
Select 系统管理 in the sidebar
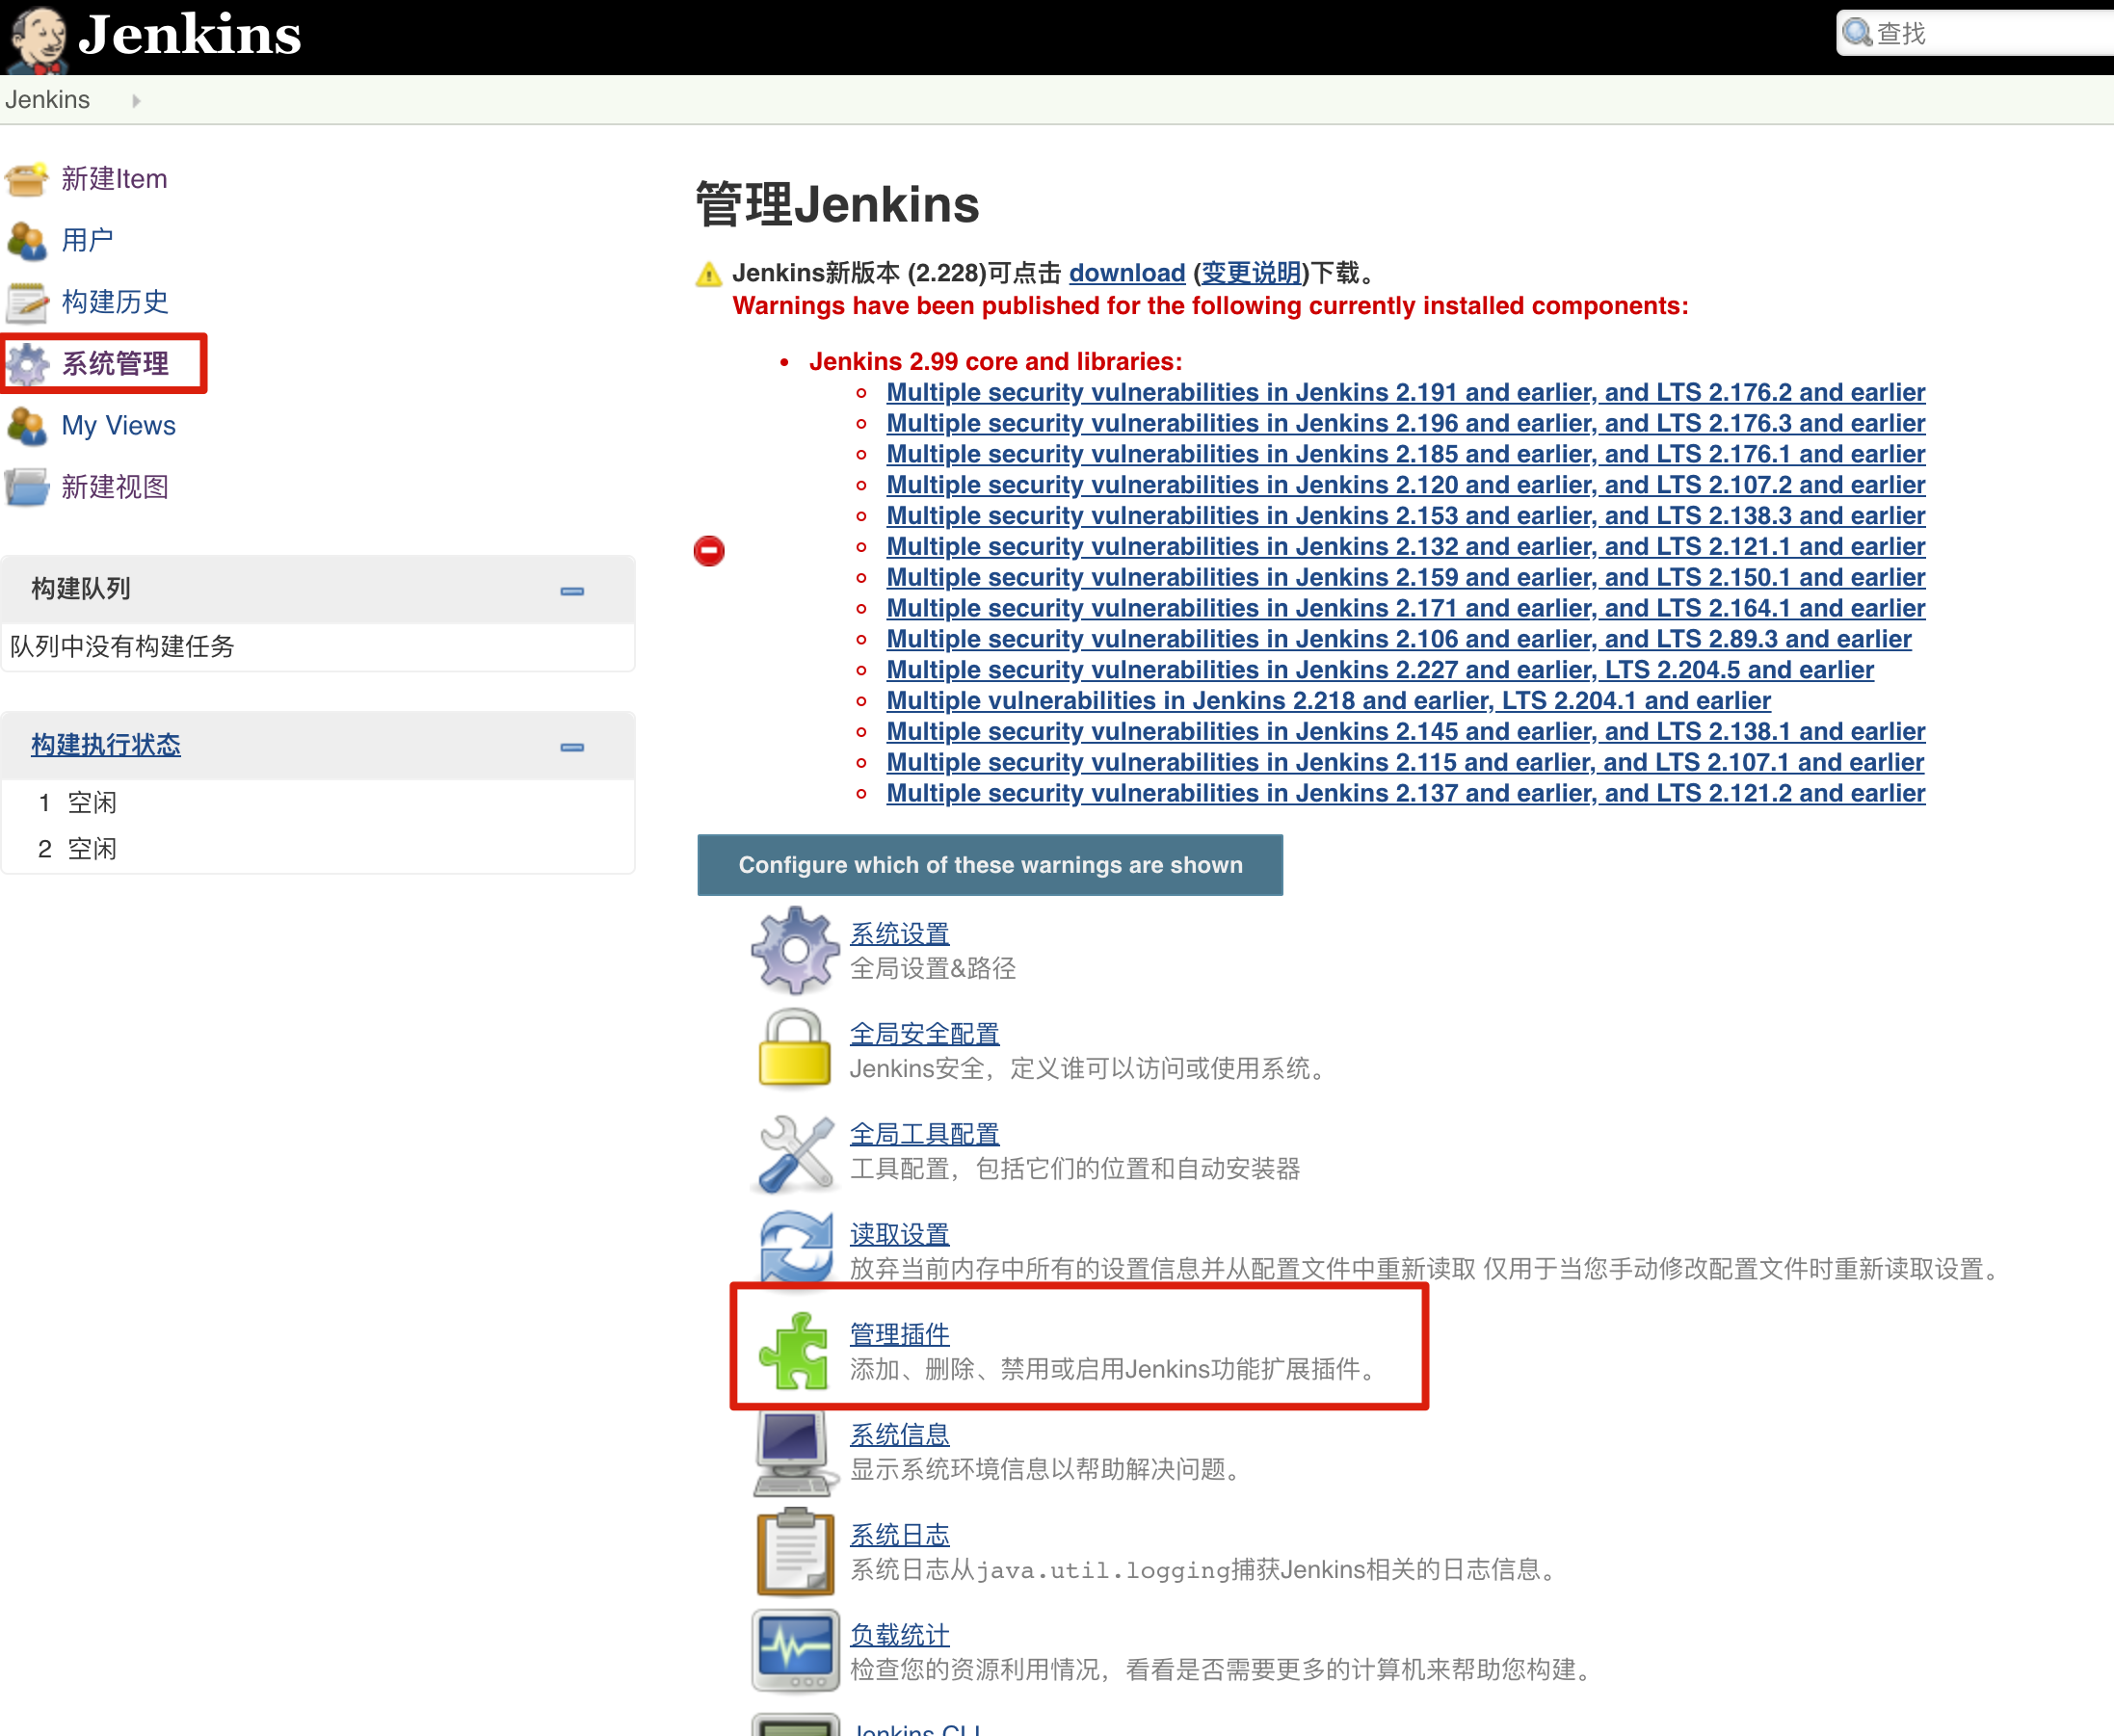(x=115, y=364)
